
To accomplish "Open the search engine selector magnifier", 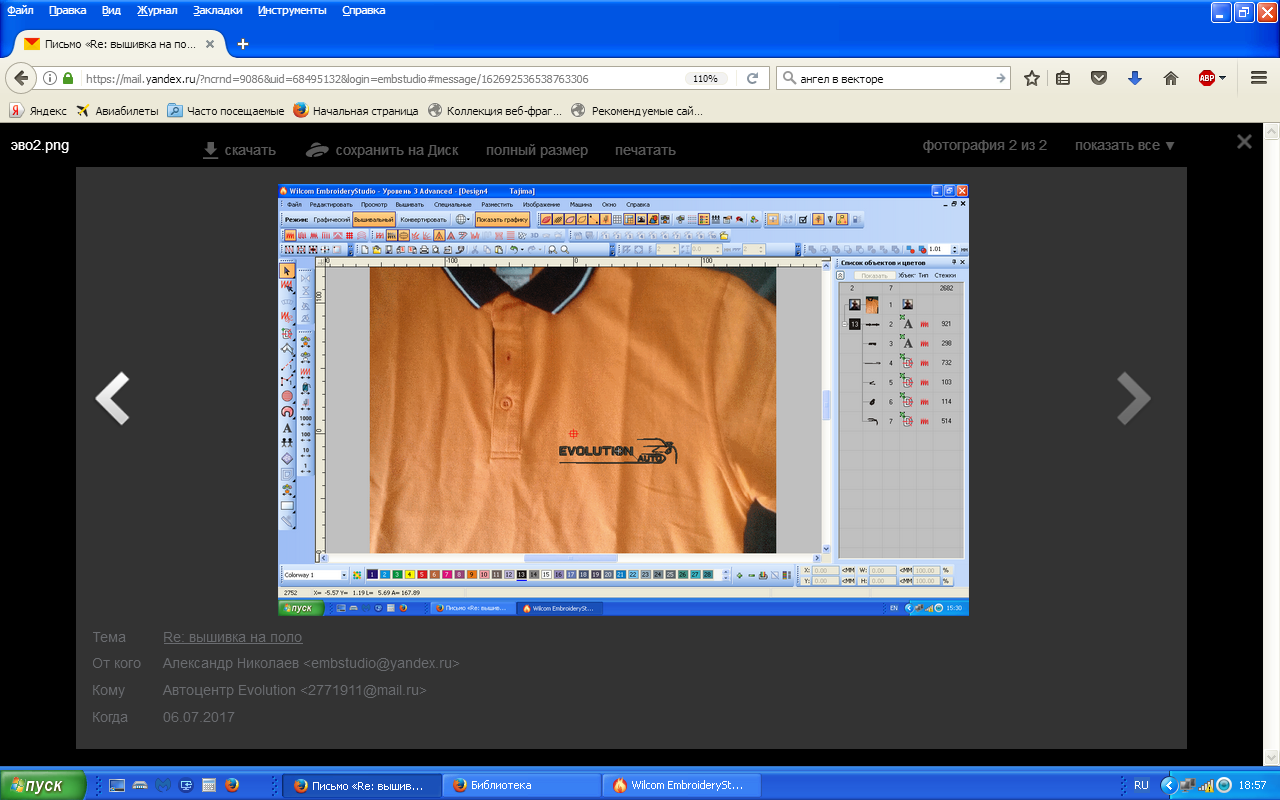I will pyautogui.click(x=788, y=79).
